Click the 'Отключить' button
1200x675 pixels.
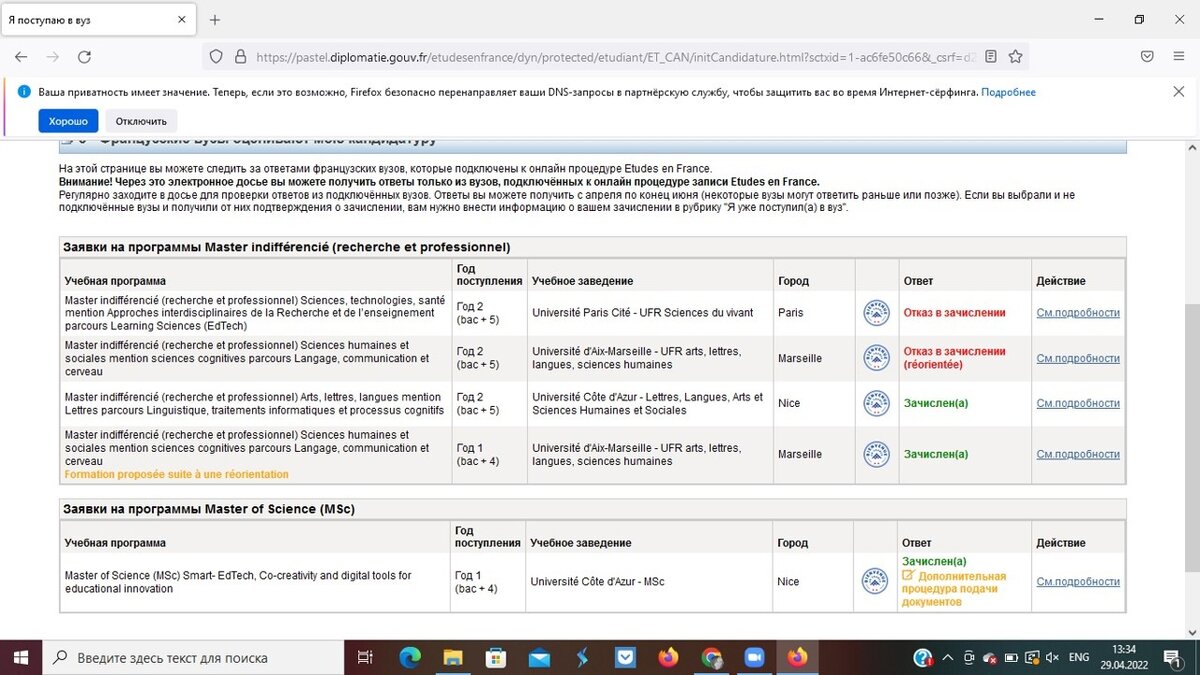[141, 121]
